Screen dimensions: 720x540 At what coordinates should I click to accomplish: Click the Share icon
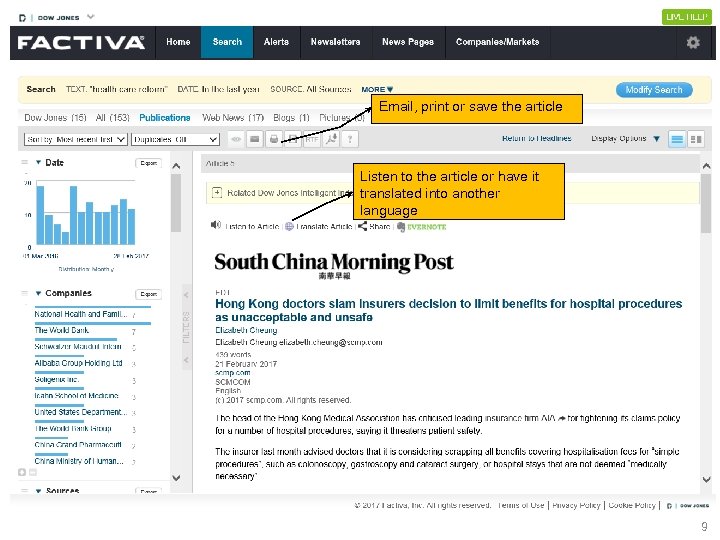click(x=362, y=226)
